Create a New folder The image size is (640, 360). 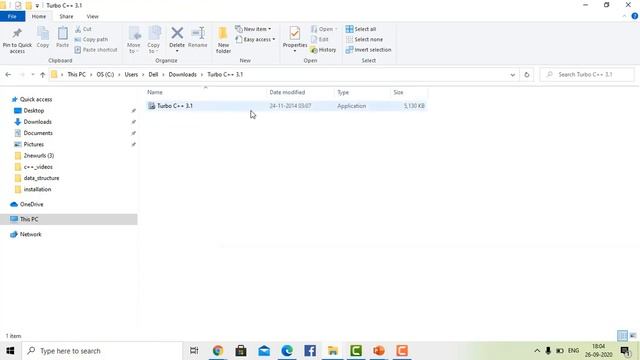tap(223, 40)
